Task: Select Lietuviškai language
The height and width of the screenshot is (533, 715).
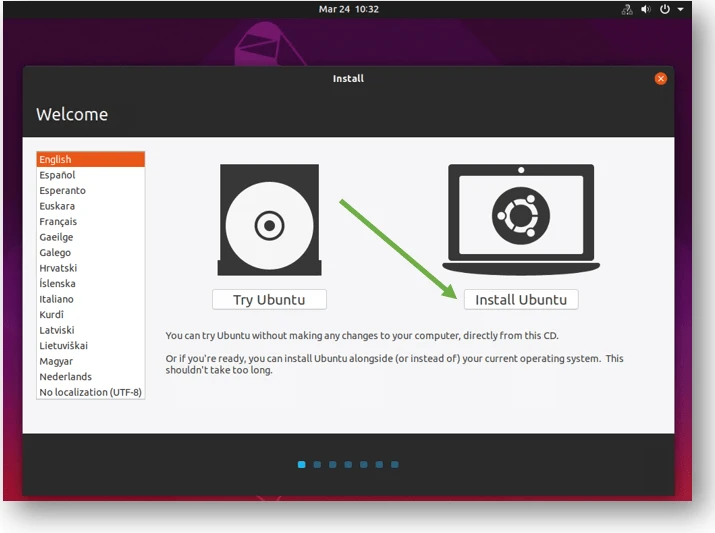Action: 90,345
